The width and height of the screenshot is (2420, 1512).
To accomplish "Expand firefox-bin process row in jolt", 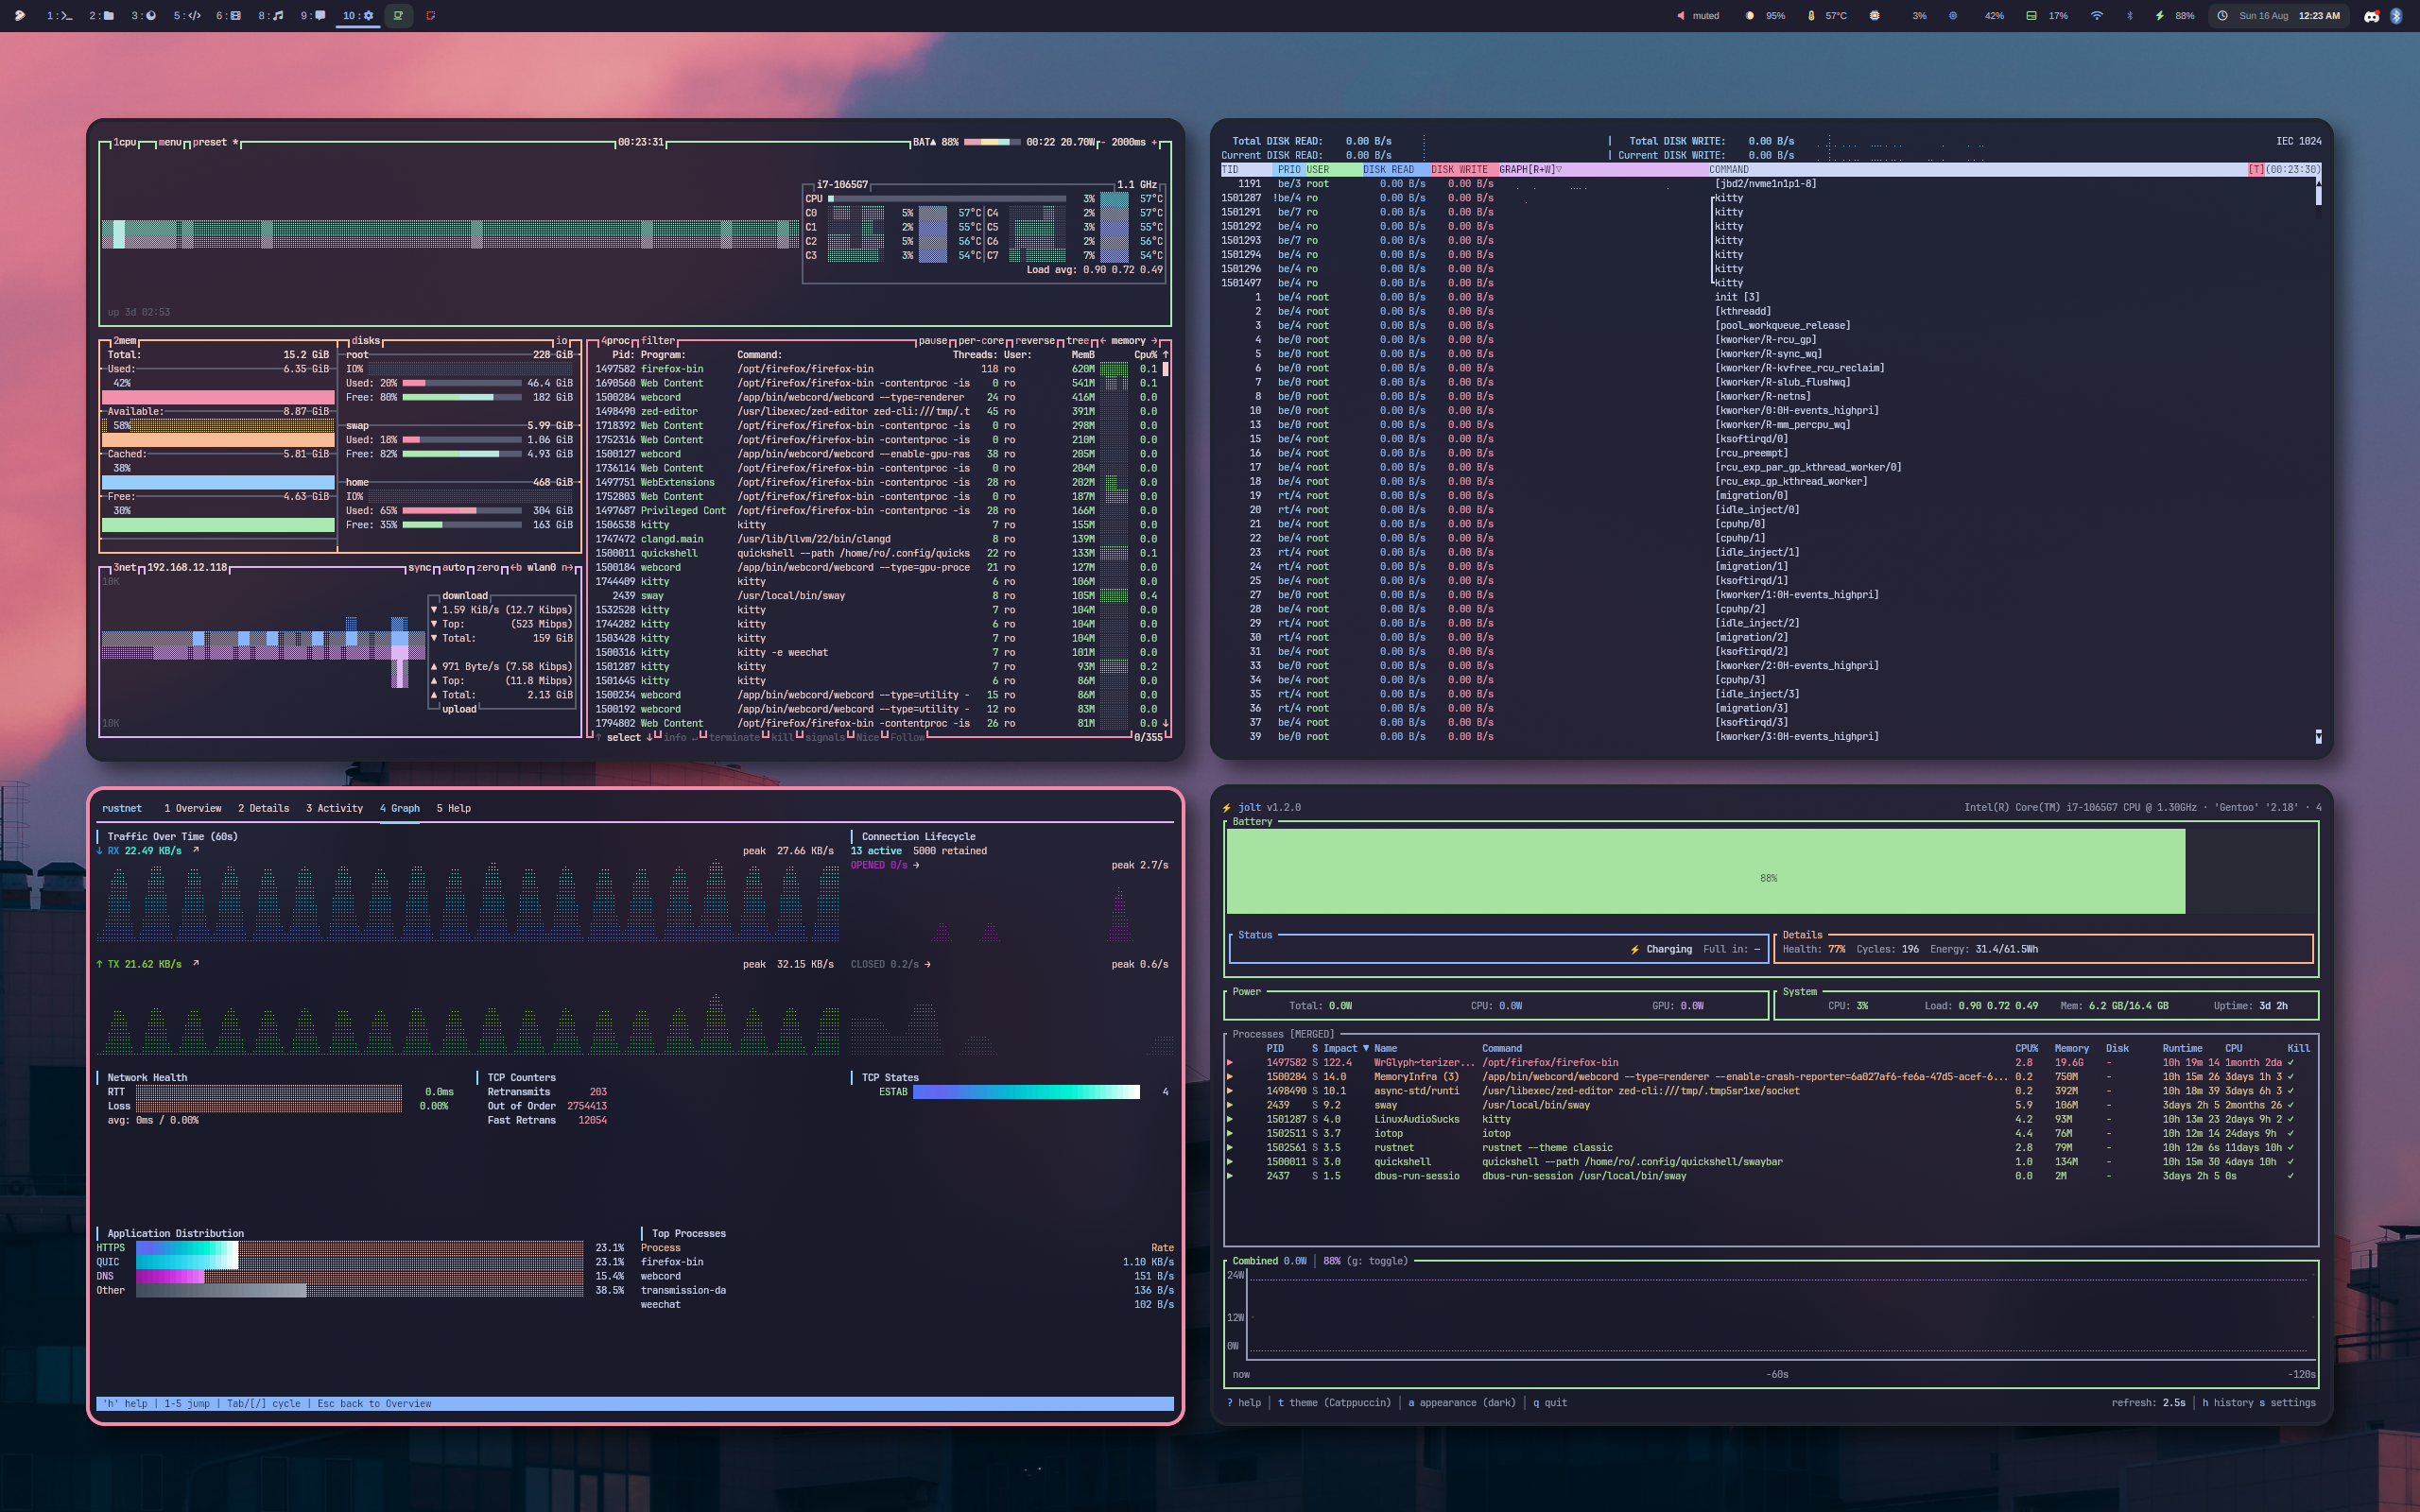I will [x=1230, y=1063].
